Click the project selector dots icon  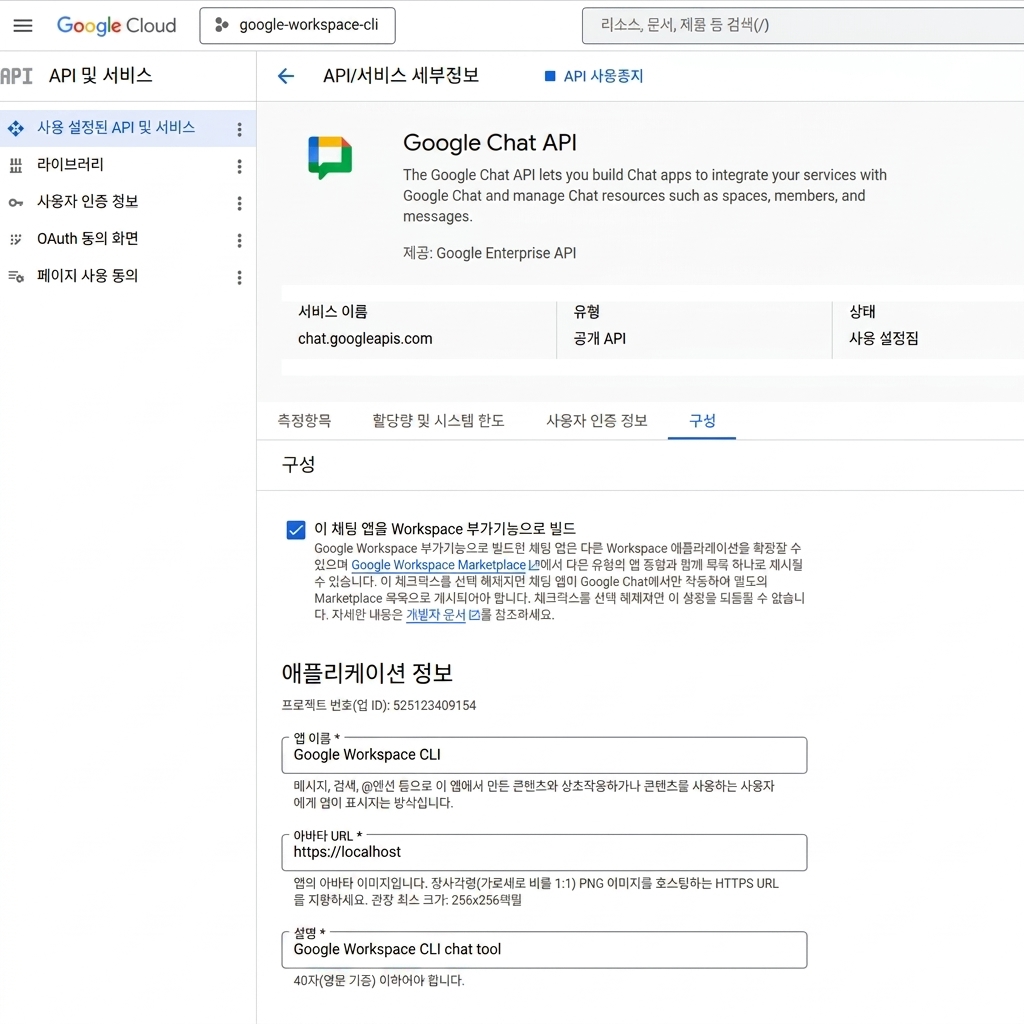(222, 25)
